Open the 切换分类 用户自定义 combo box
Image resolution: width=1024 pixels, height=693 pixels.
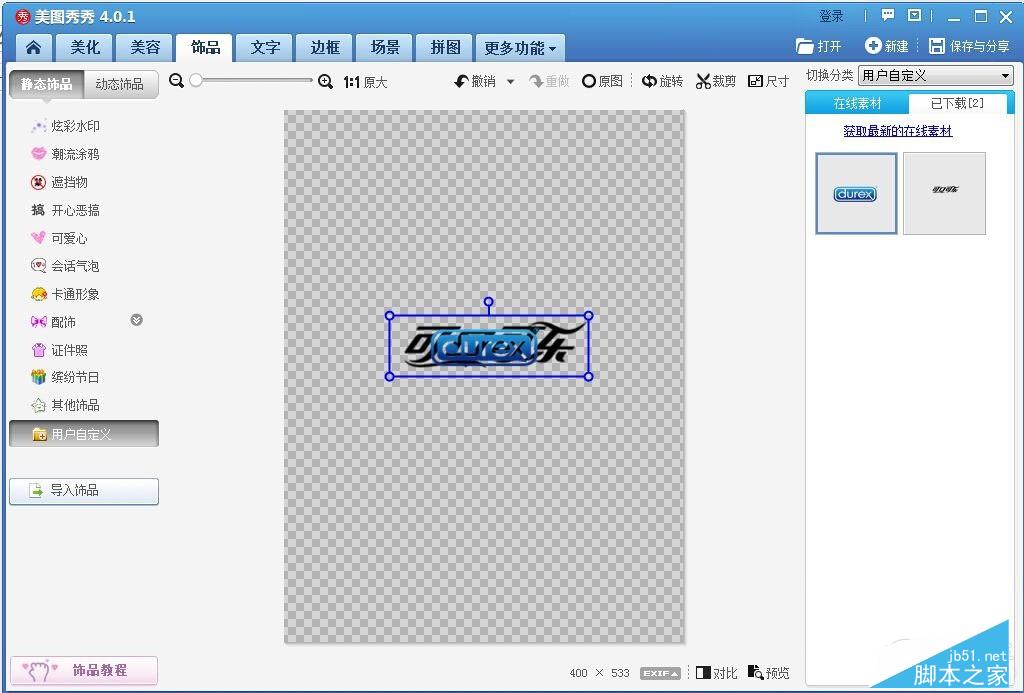(x=936, y=76)
